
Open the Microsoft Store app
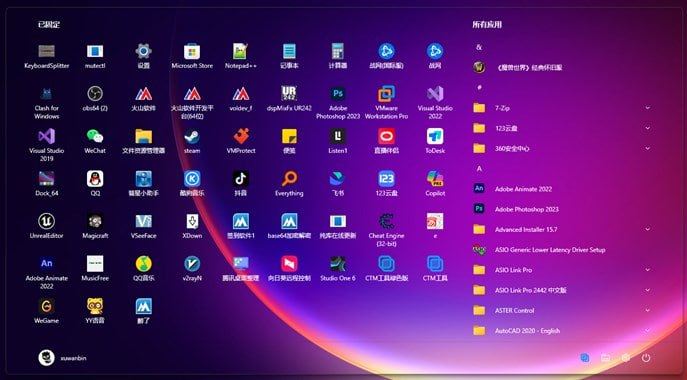pos(192,56)
